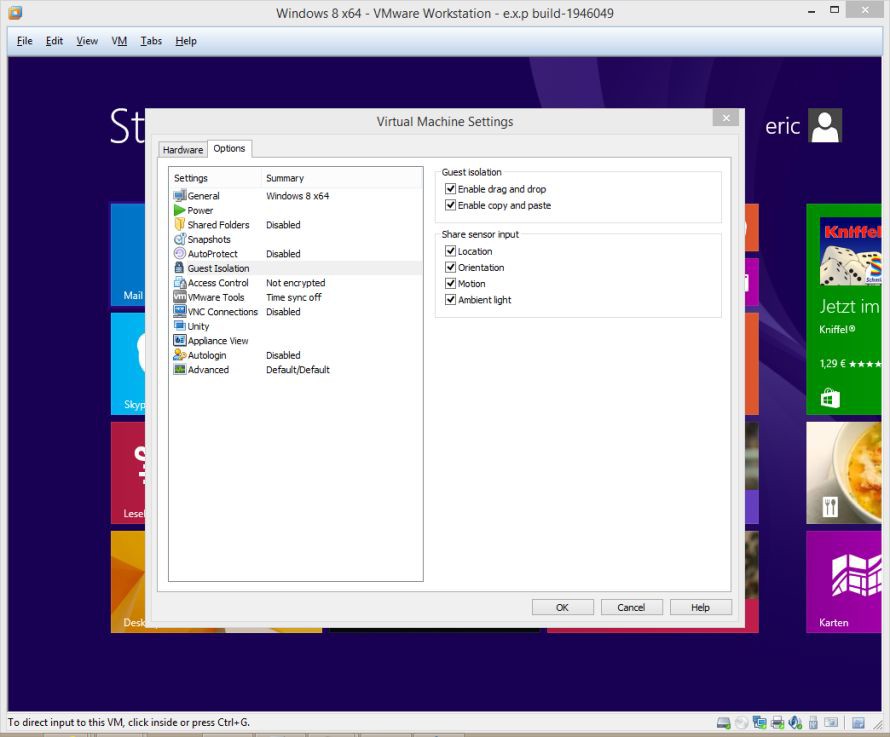Click the Mail tile in the VM
Viewport: 890px width, 737px height.
[128, 255]
